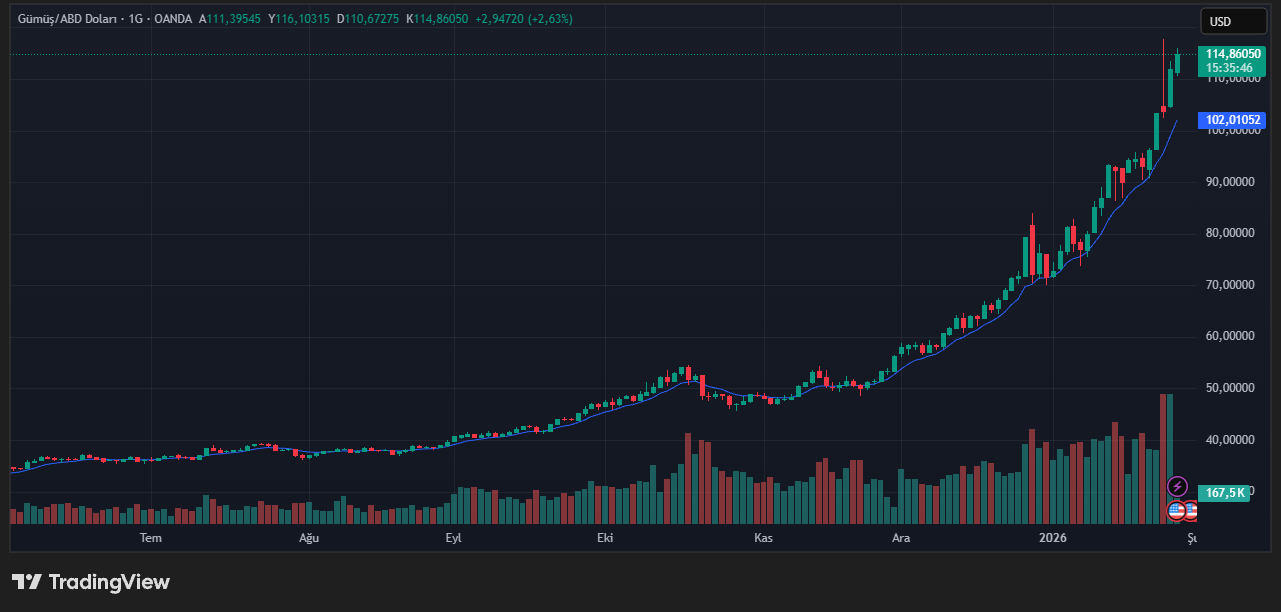The width and height of the screenshot is (1281, 612).
Task: Click the TradingView logo
Action: pos(91,582)
